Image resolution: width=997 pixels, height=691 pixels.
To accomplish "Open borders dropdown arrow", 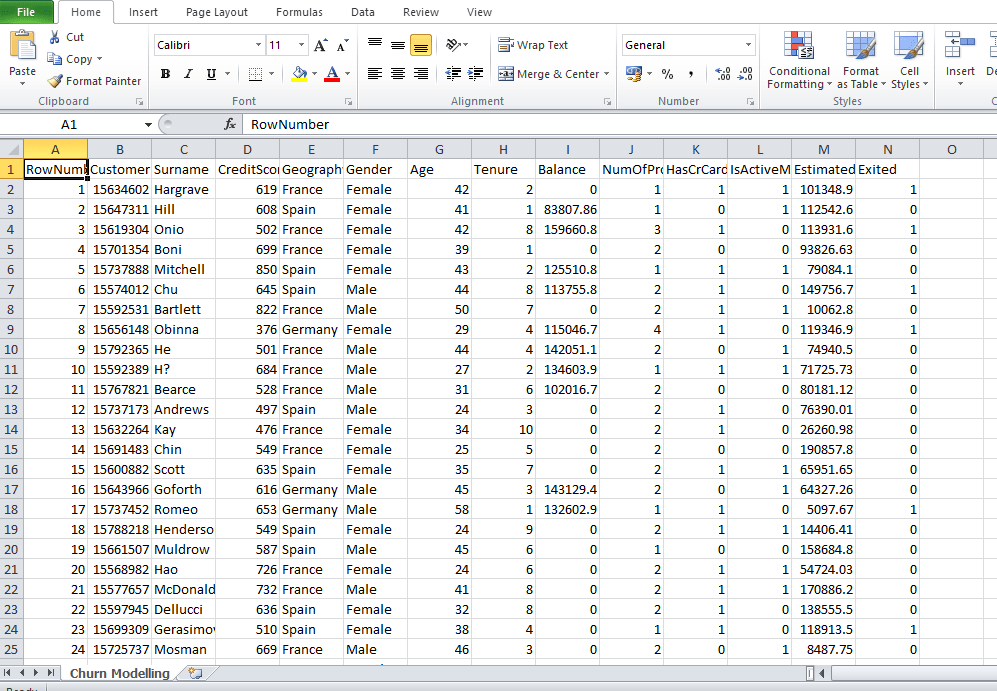I will coord(271,74).
